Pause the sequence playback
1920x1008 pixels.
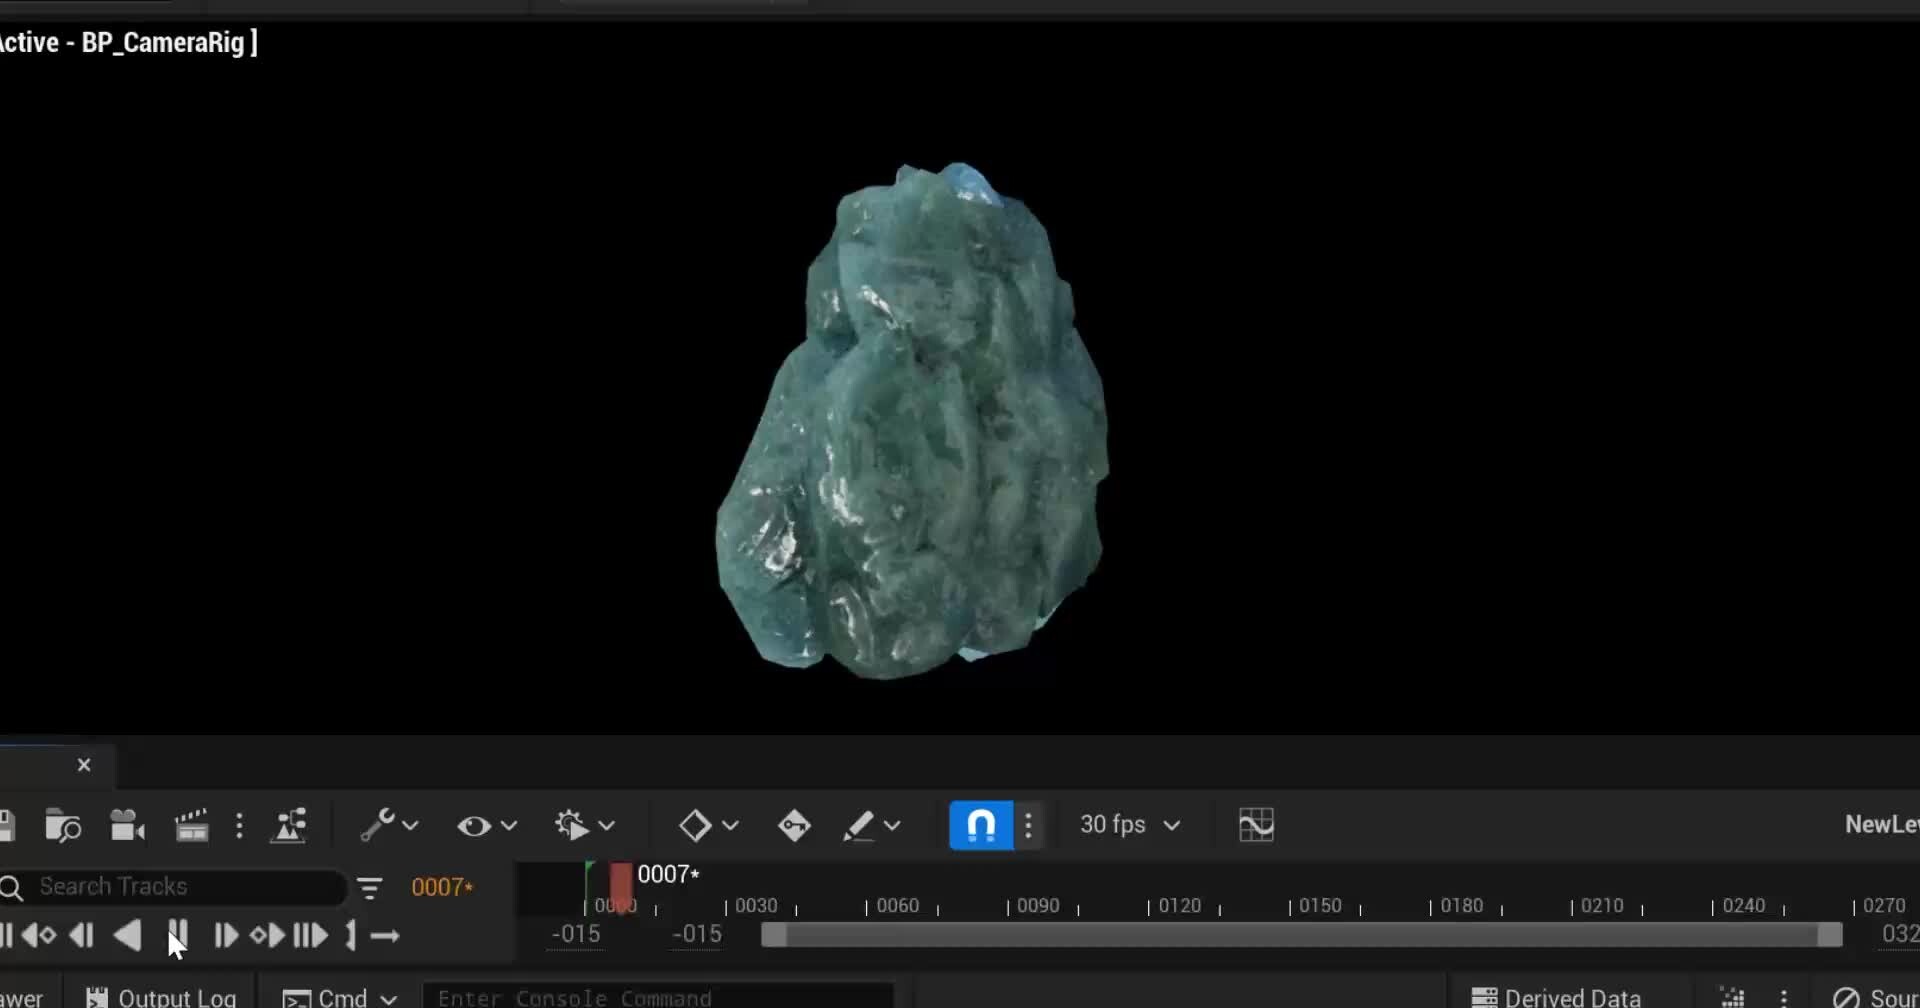tap(178, 935)
